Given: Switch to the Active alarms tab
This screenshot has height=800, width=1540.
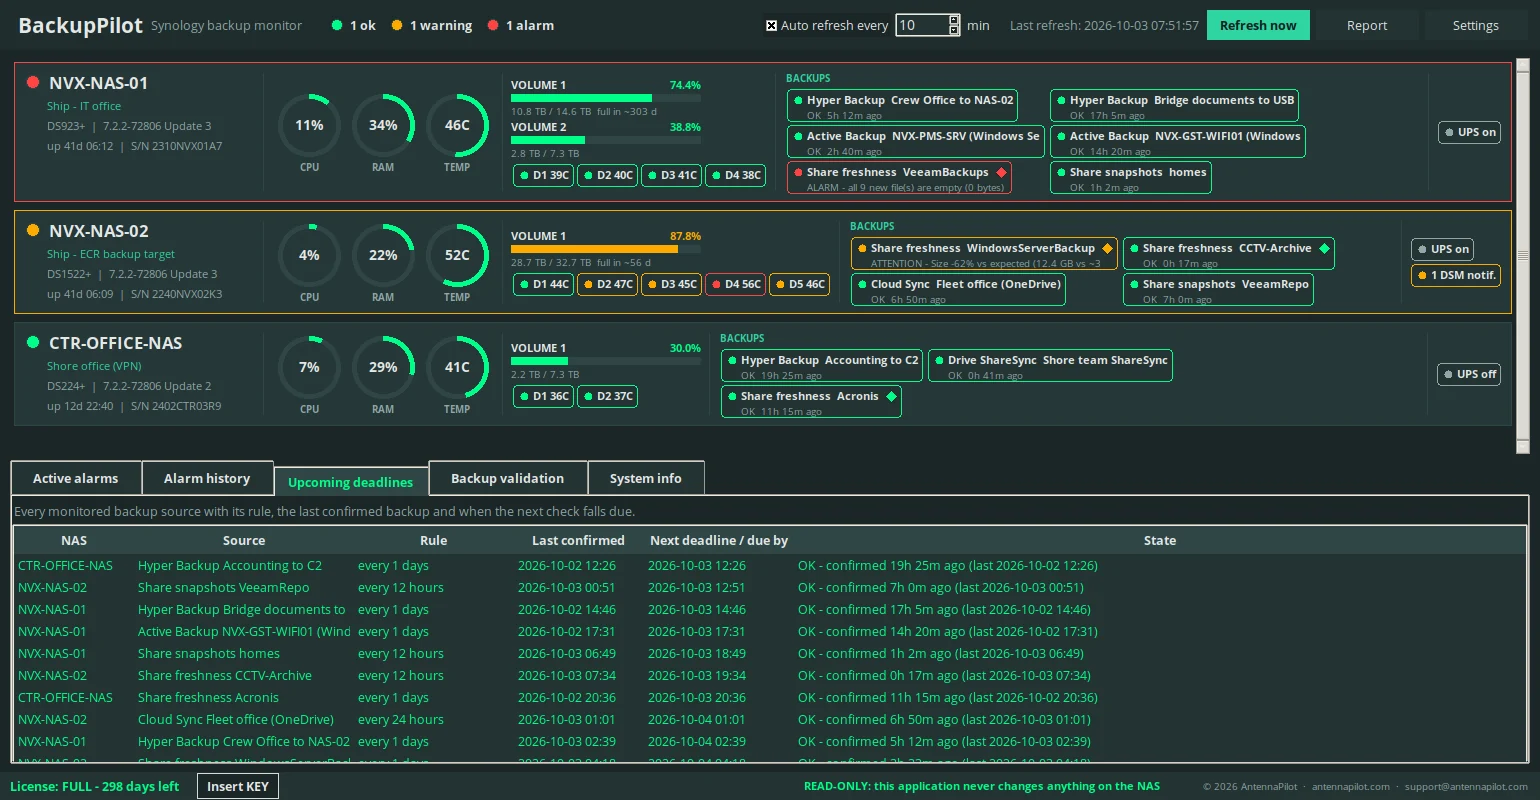Looking at the screenshot, I should 76,478.
